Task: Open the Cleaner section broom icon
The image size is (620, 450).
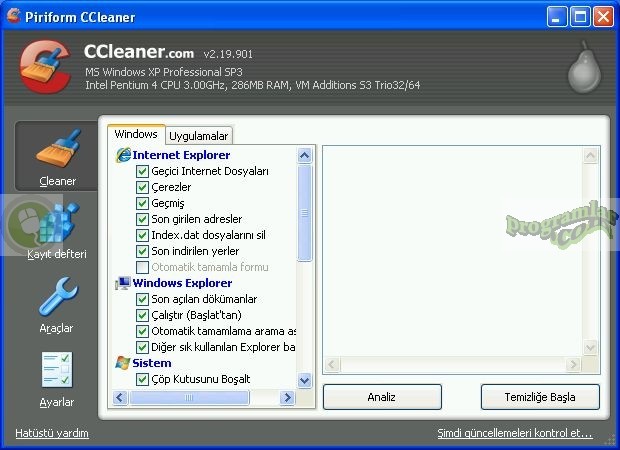Action: point(58,149)
